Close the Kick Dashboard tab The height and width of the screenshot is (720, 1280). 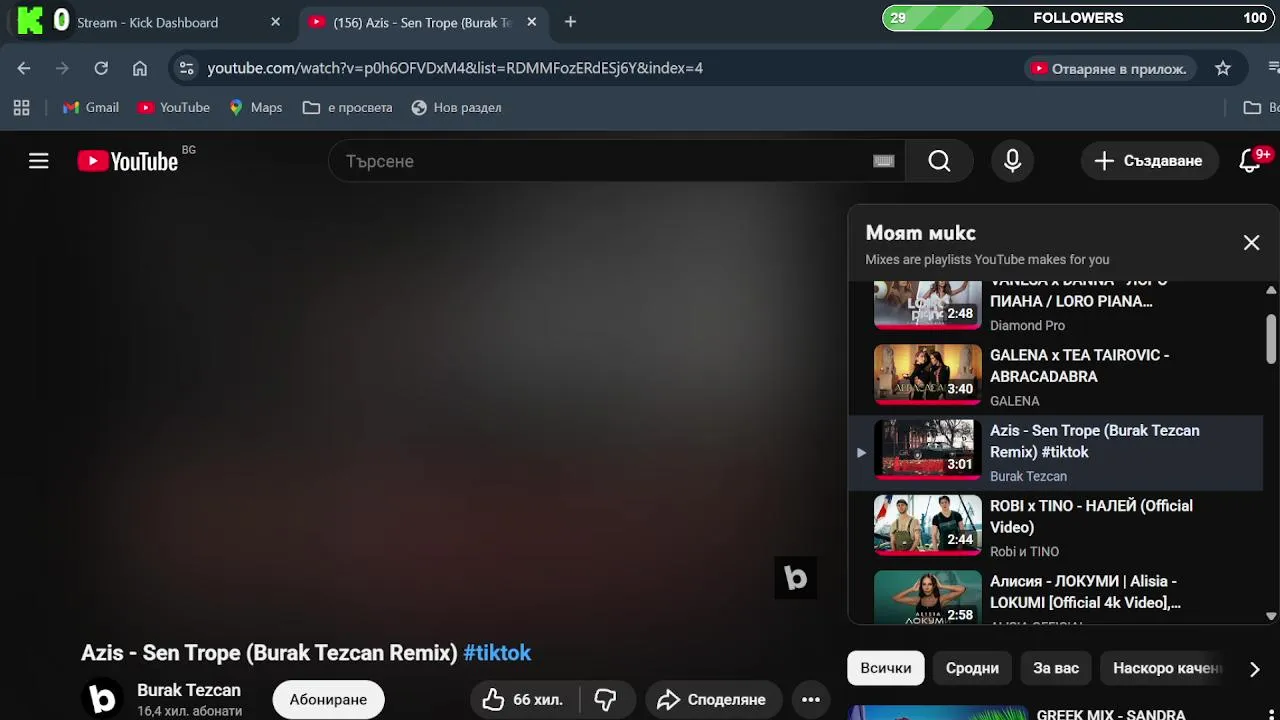(276, 22)
